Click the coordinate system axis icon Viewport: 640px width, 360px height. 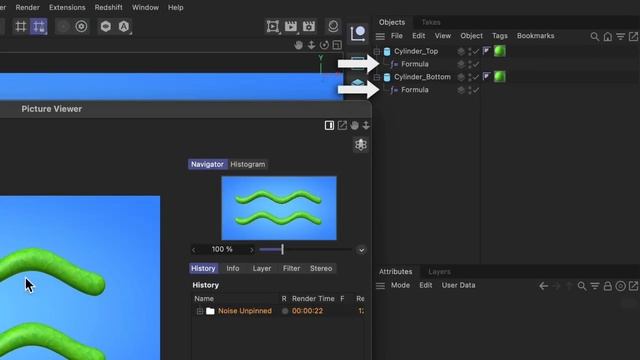pos(358,33)
